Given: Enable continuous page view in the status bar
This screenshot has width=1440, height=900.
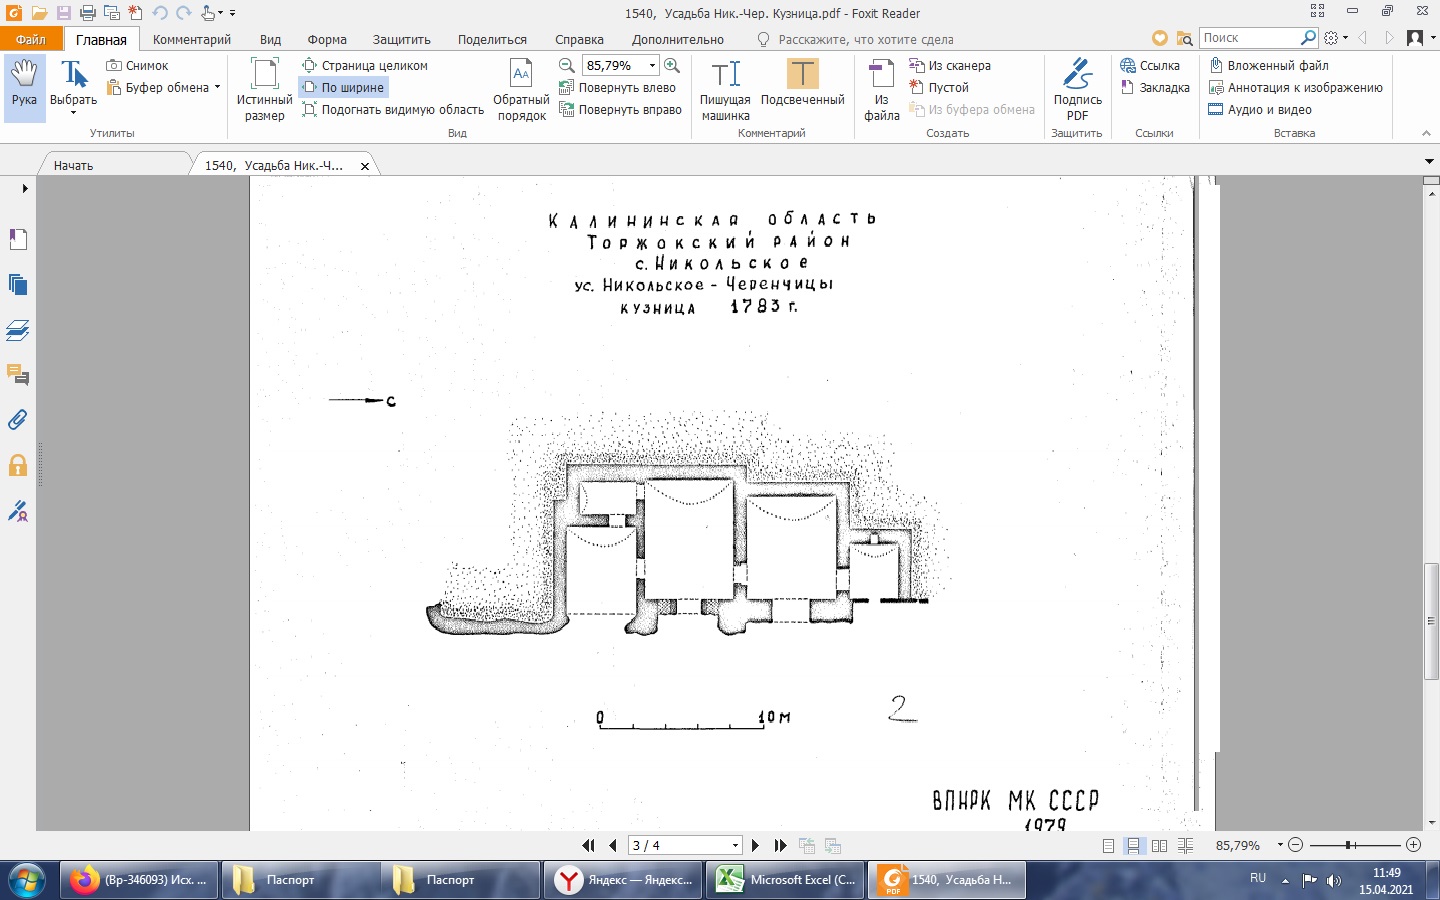Looking at the screenshot, I should point(1134,846).
